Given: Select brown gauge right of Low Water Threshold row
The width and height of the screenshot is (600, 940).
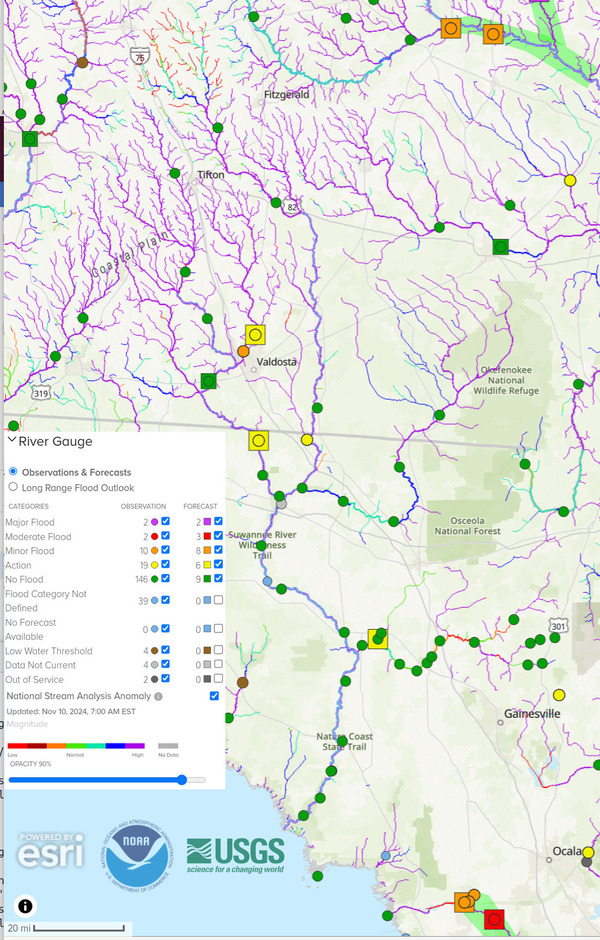Looking at the screenshot, I should (243, 682).
